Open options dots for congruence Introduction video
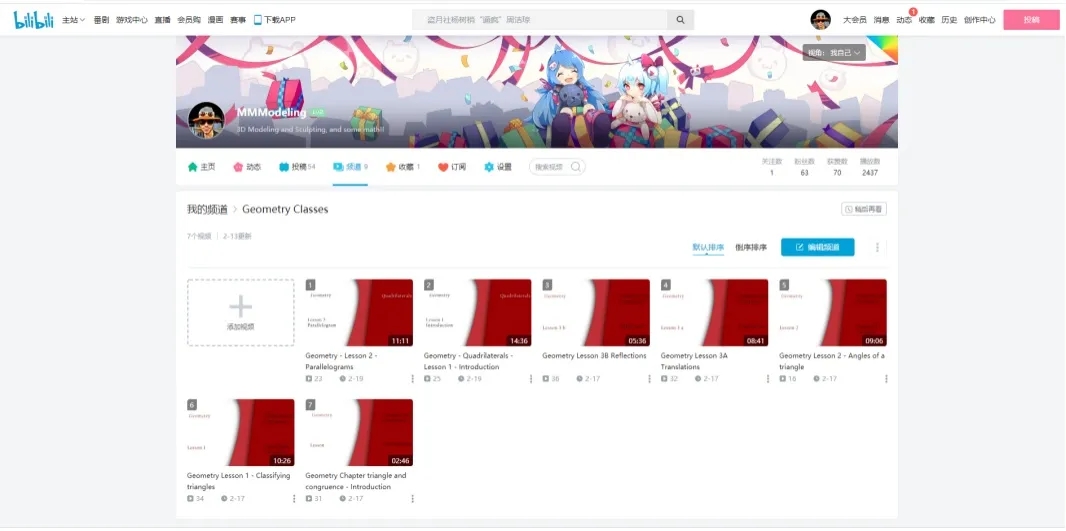Viewport: 1066px width, 531px height. pos(412,498)
